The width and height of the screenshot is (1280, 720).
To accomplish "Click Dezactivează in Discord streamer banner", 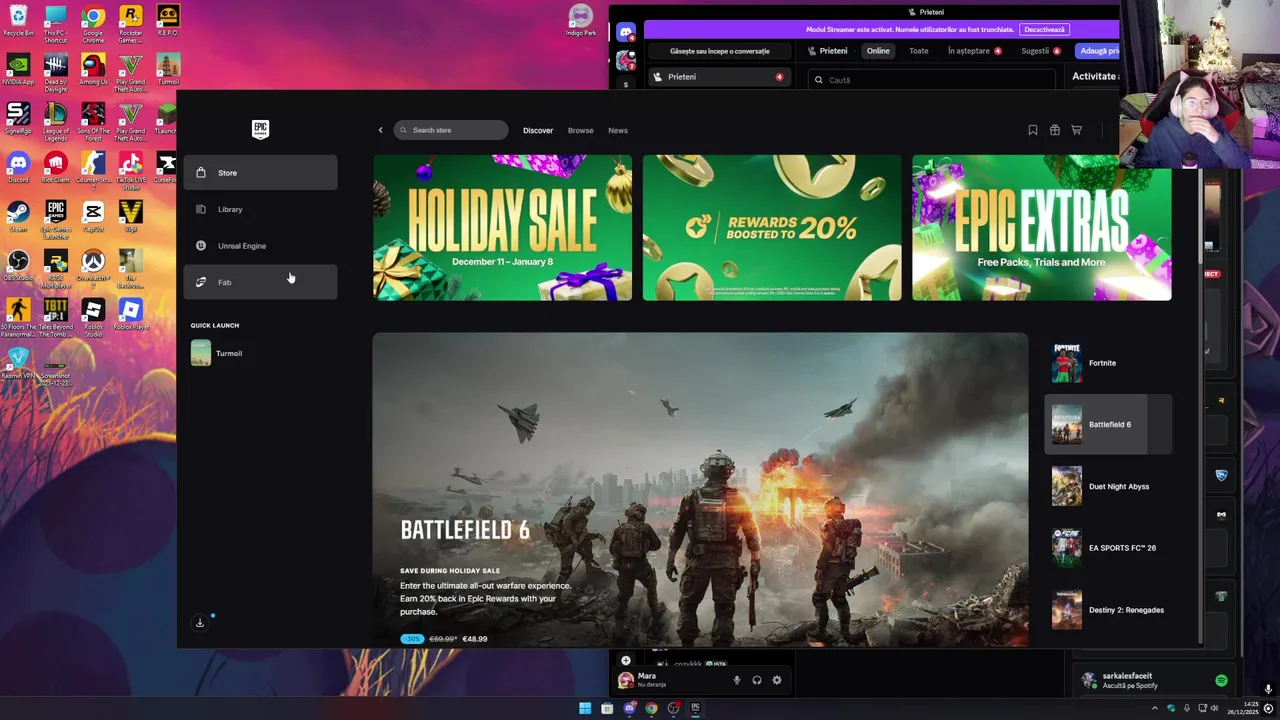I will tap(1044, 30).
